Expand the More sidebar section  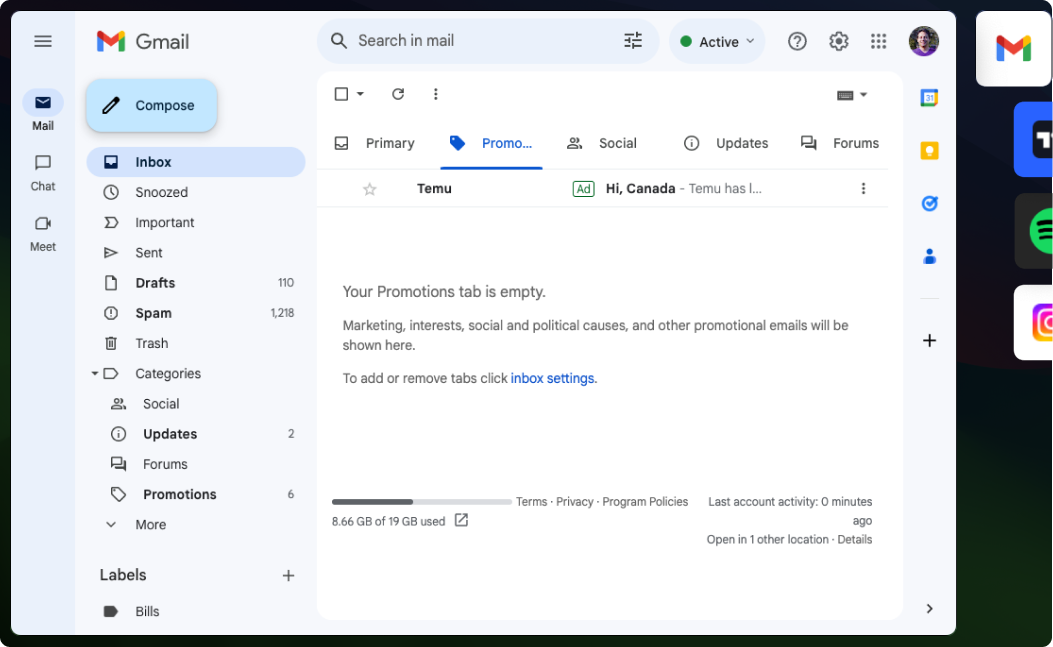click(x=196, y=525)
